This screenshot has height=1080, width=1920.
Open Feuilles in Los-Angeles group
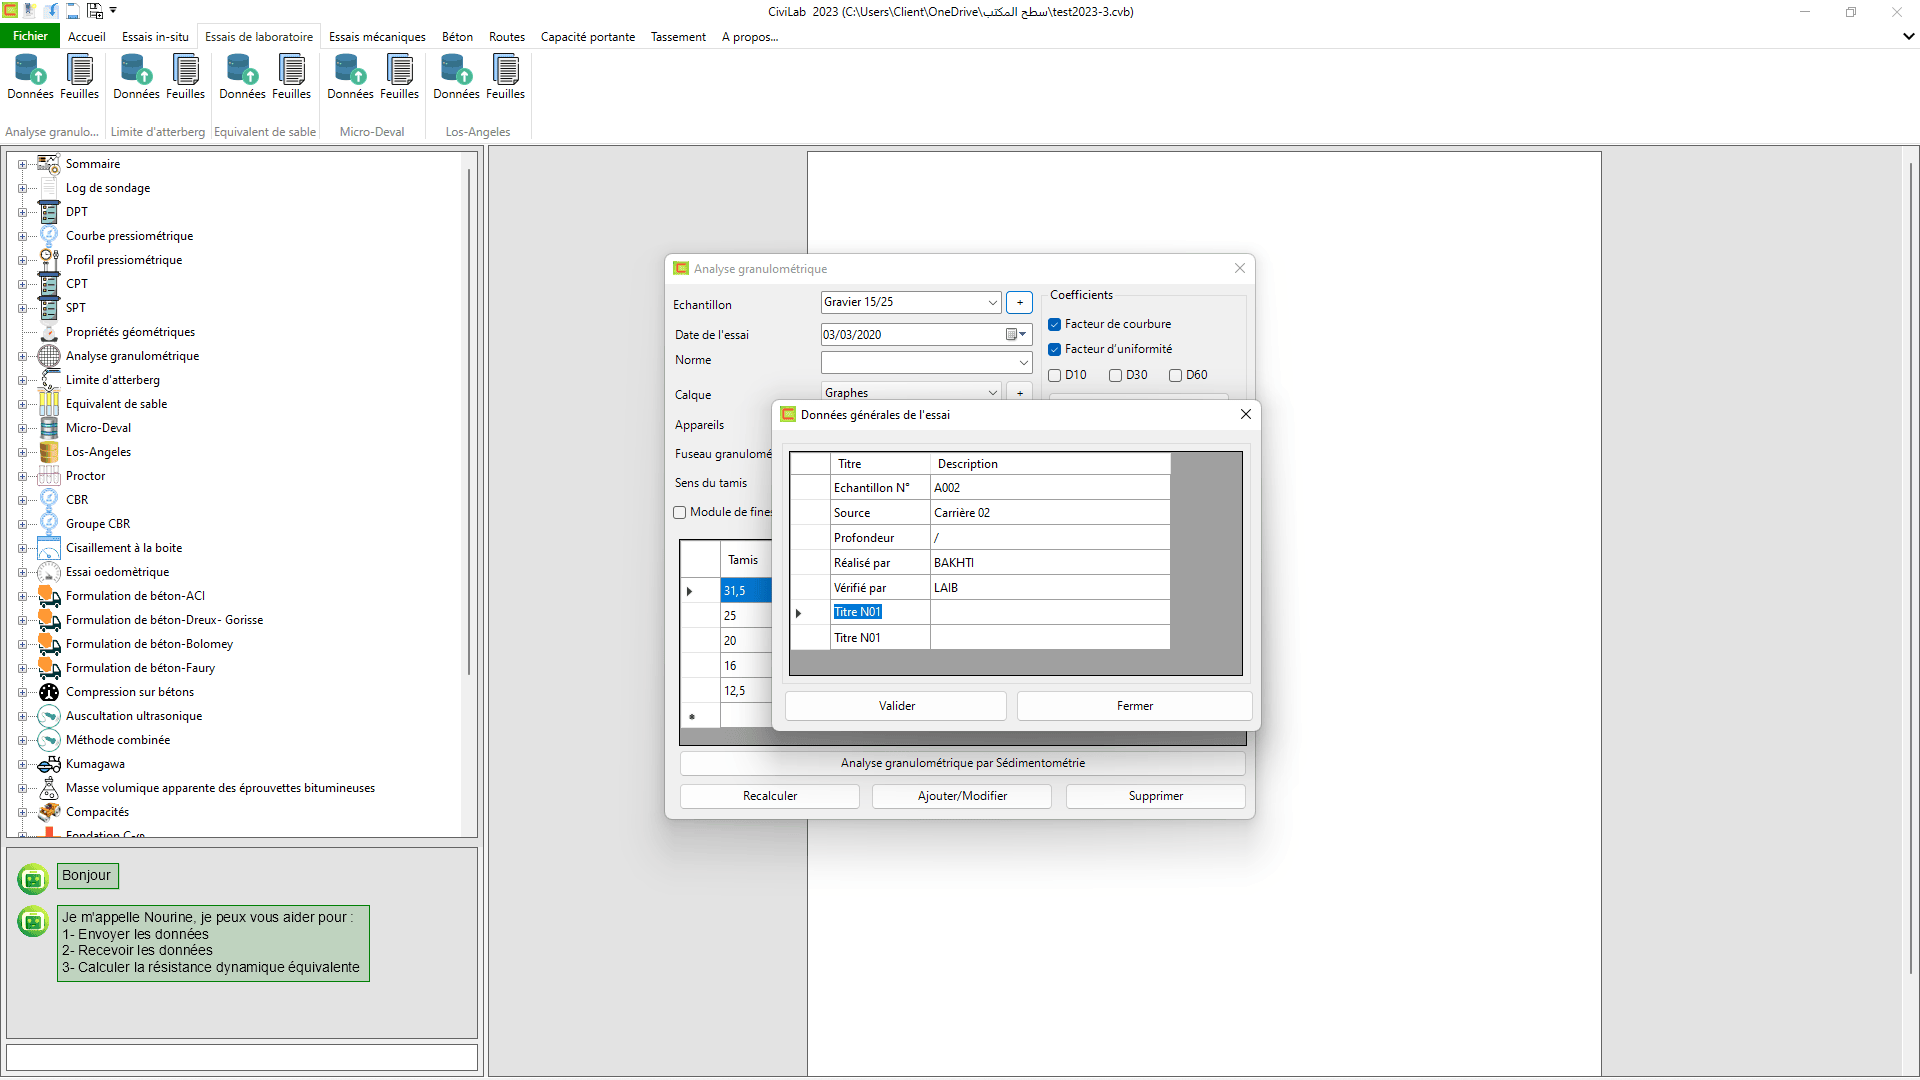pos(505,77)
